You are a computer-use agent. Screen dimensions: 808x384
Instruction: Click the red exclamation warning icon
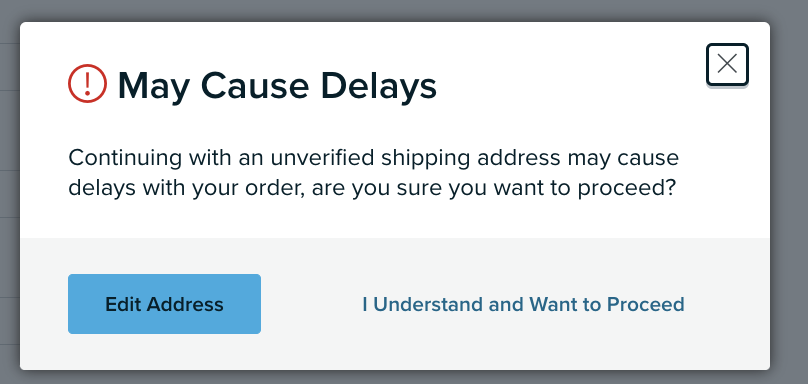[88, 84]
